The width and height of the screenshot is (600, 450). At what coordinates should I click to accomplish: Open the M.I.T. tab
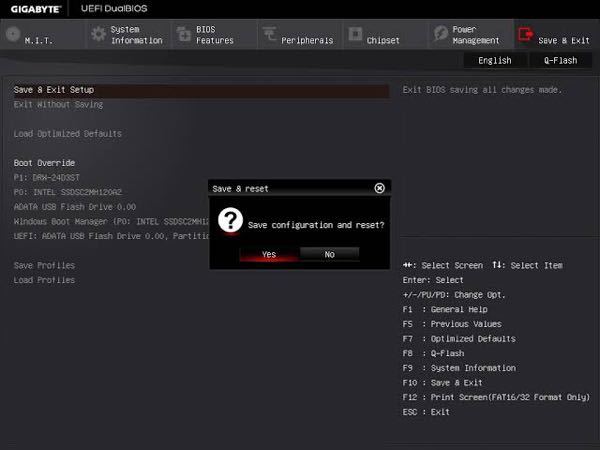[x=42, y=34]
